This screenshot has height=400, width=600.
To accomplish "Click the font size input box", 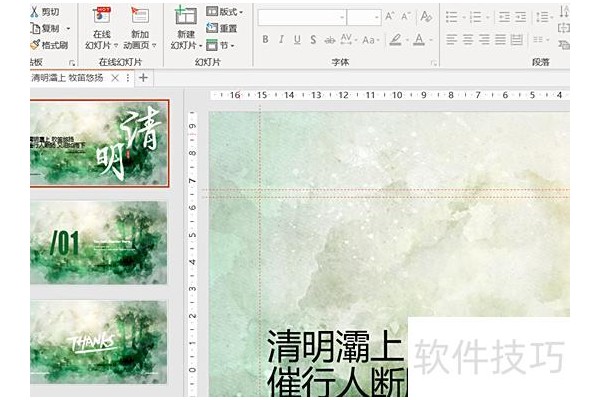I will coord(364,17).
